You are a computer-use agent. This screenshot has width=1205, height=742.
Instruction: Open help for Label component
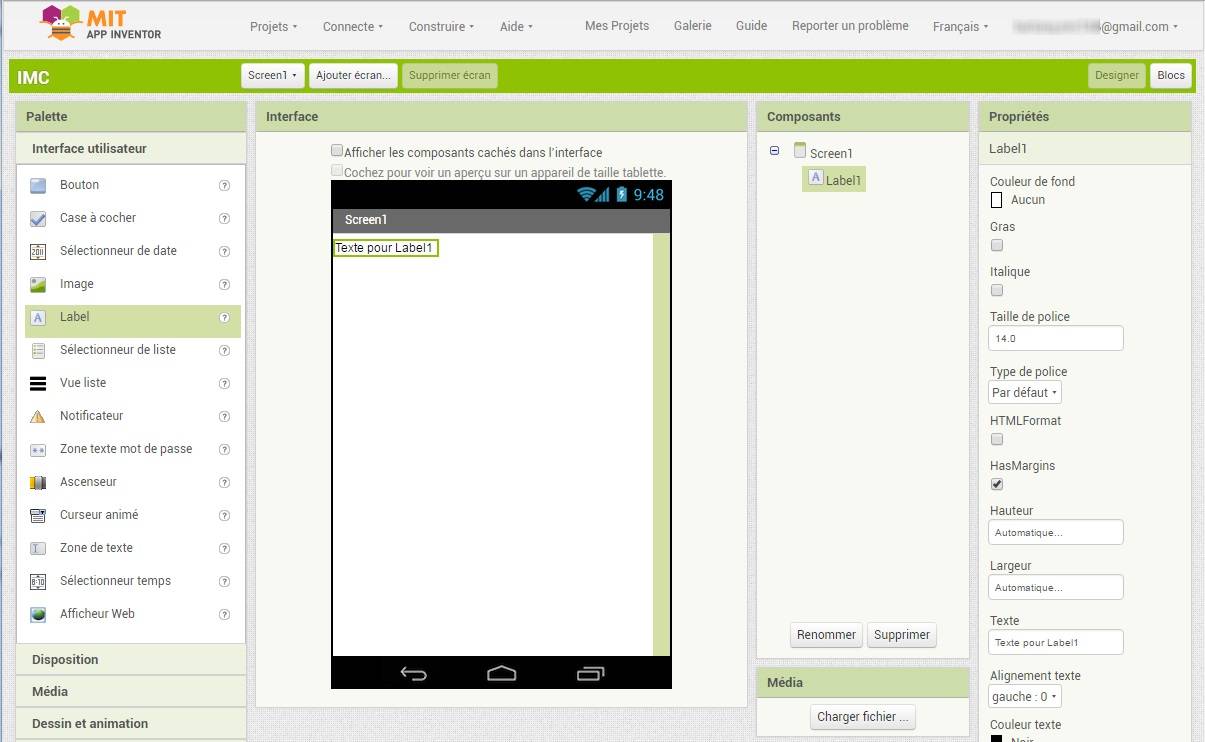(x=225, y=317)
